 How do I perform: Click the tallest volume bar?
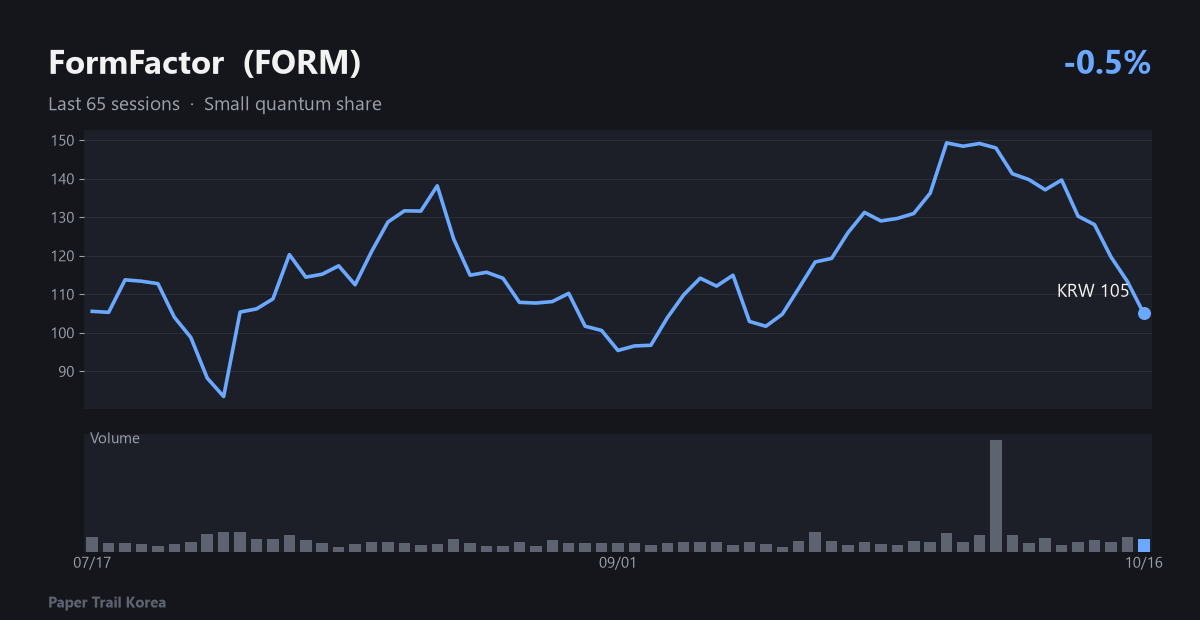tap(996, 496)
